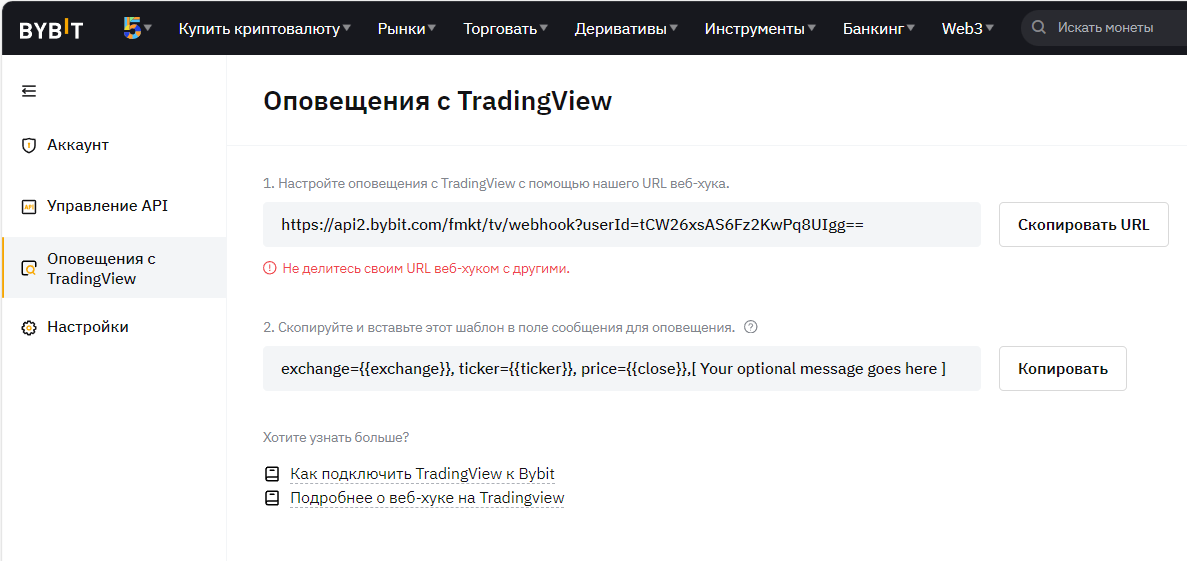Click the gear icon beside Настройки
Viewport: 1187px width, 561px height.
(x=29, y=328)
